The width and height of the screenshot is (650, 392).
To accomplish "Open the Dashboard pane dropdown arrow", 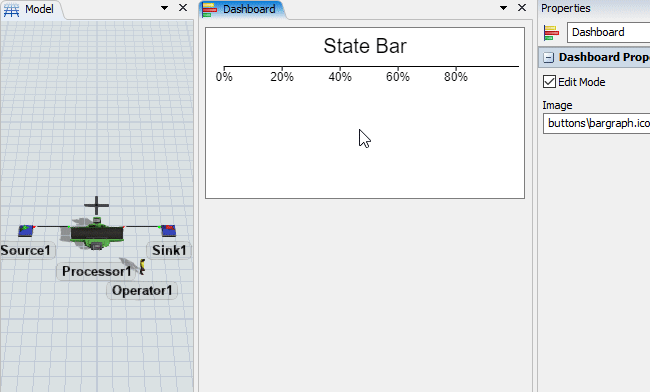I will pyautogui.click(x=503, y=8).
